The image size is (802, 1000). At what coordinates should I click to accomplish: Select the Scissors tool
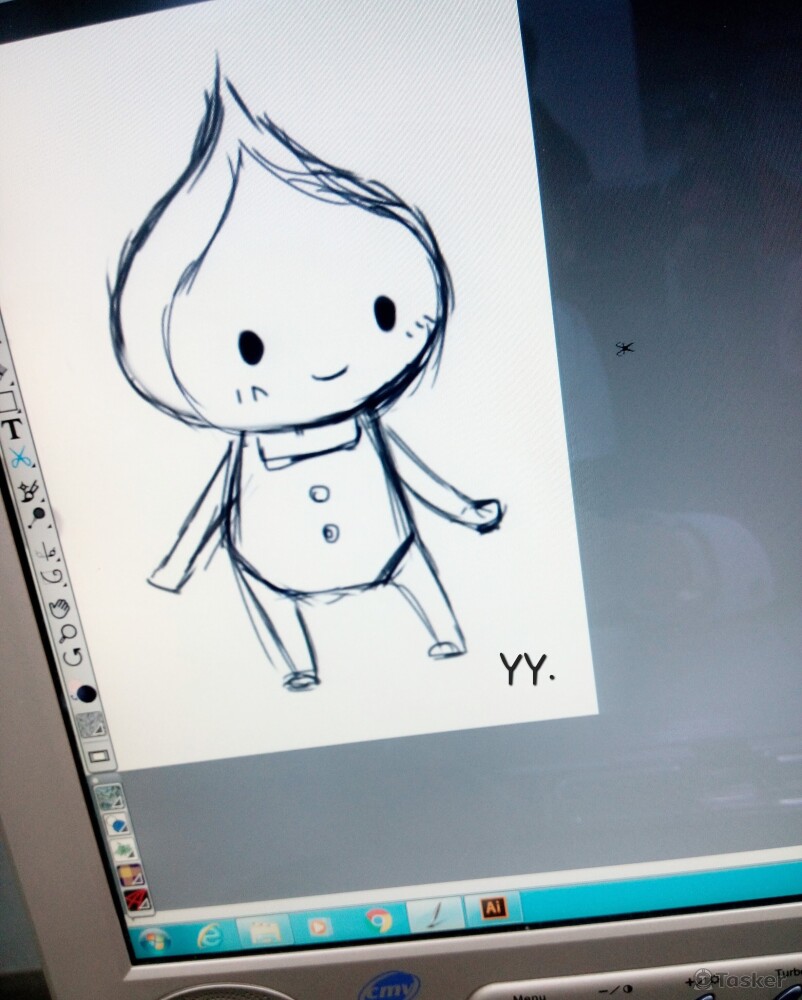pyautogui.click(x=20, y=458)
